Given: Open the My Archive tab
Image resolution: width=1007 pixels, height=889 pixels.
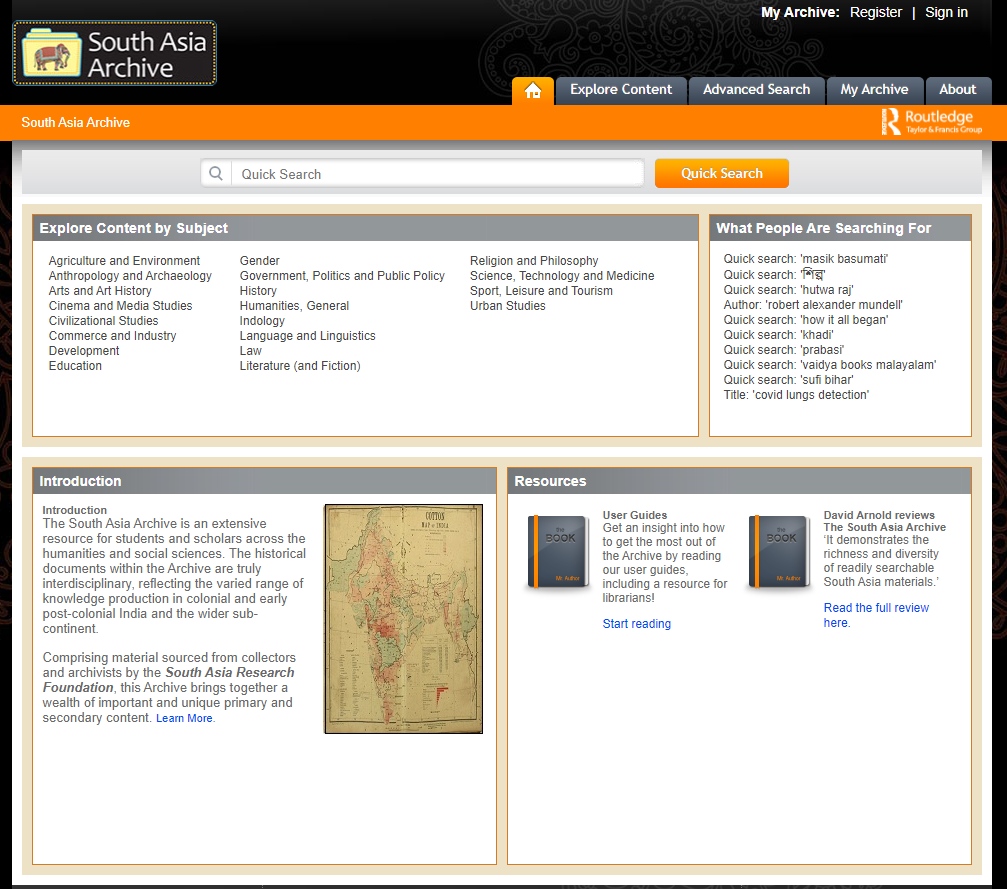Looking at the screenshot, I should [874, 90].
